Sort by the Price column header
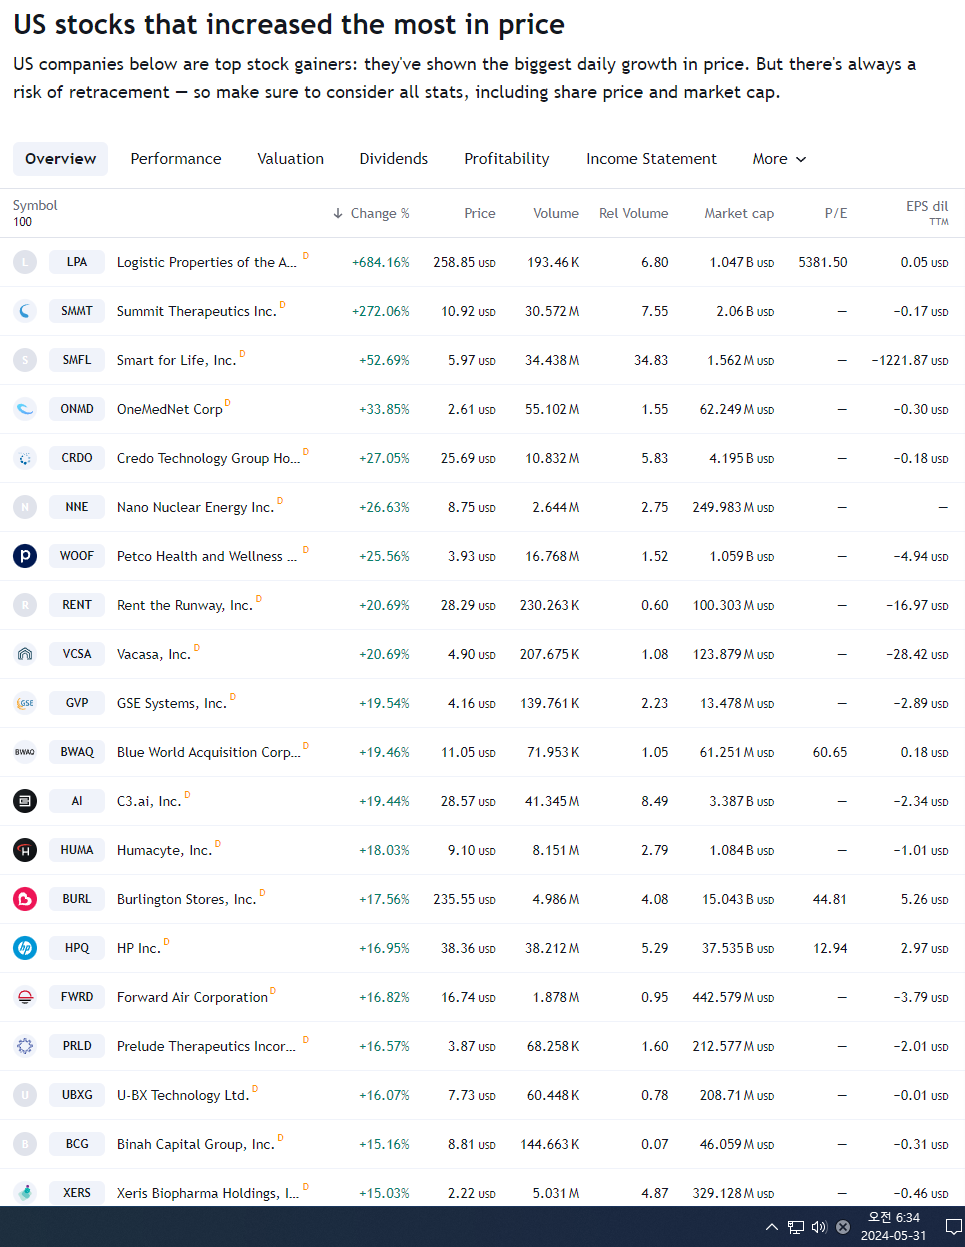Image resolution: width=965 pixels, height=1247 pixels. tap(480, 213)
